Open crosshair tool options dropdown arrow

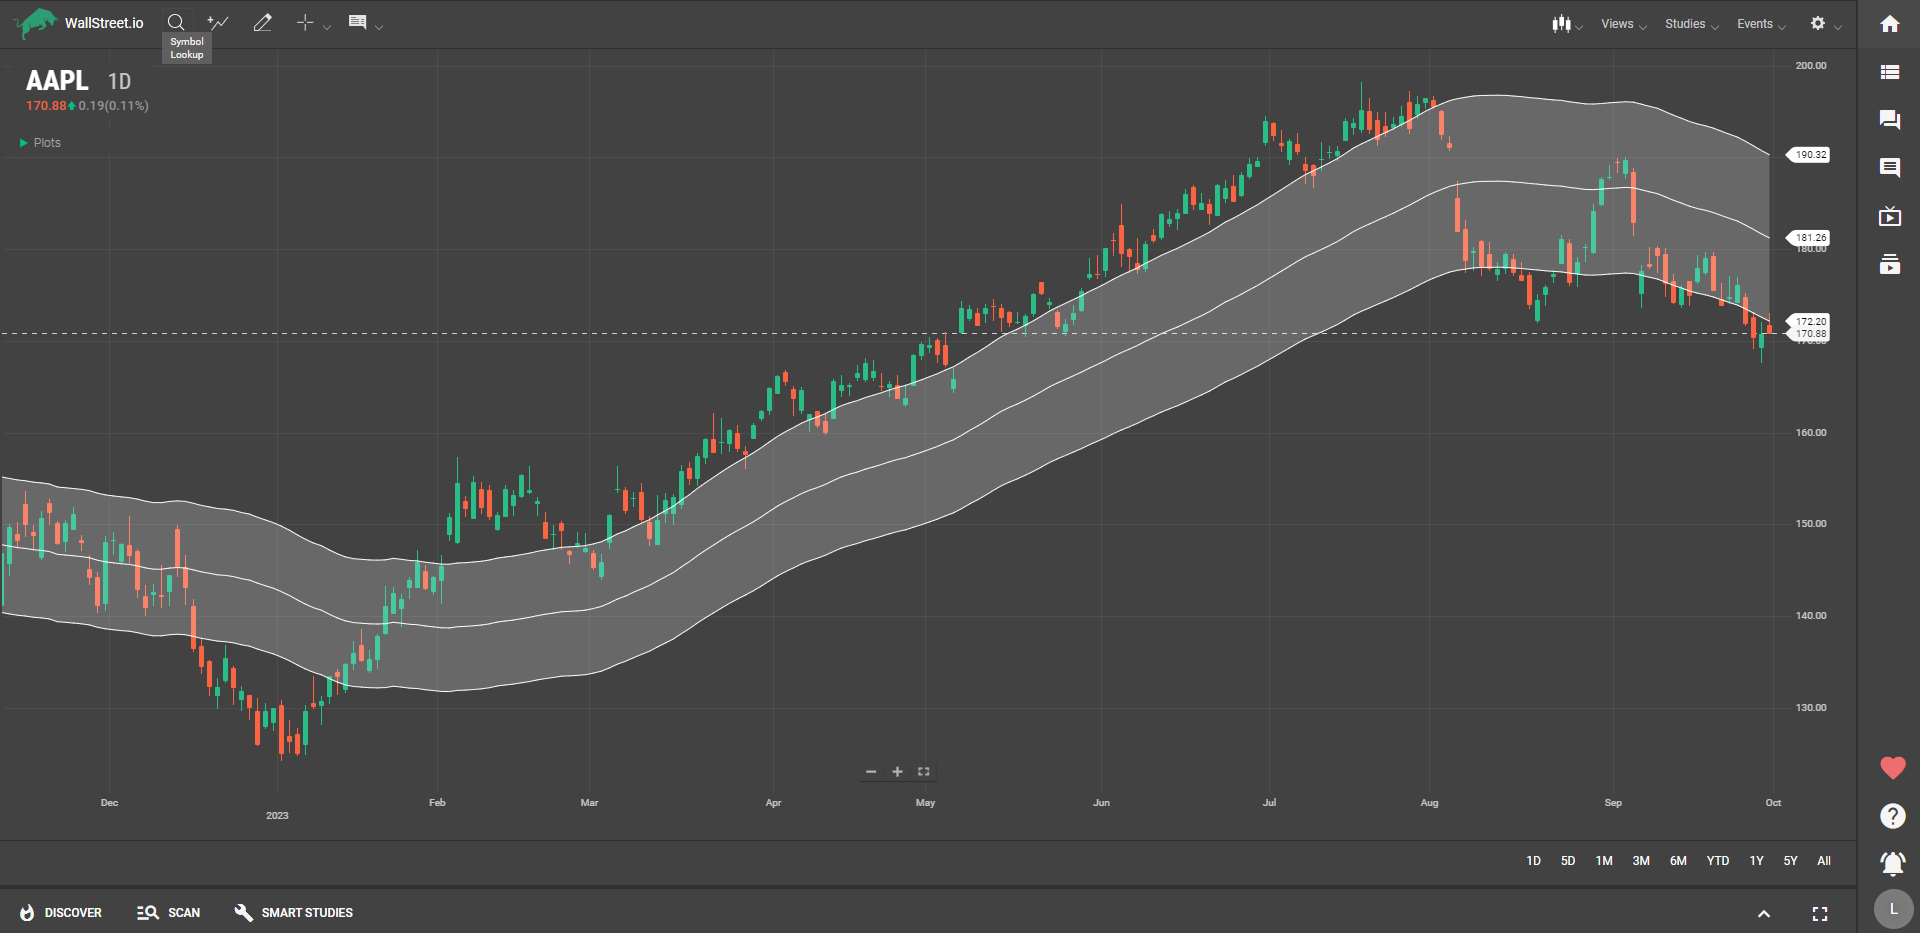(x=327, y=27)
